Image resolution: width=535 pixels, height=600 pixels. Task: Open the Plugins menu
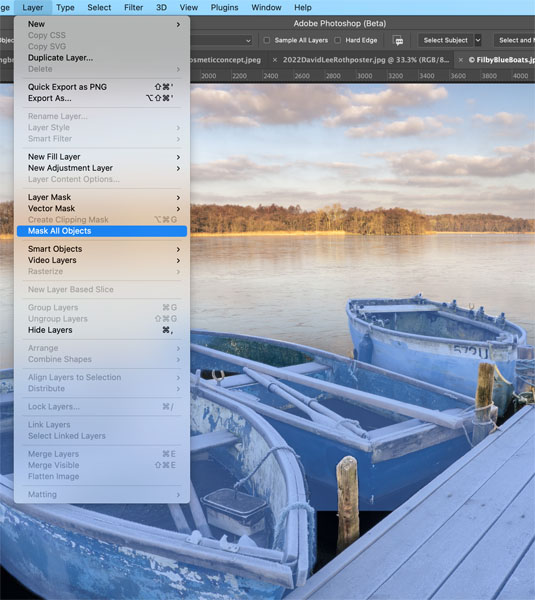(x=224, y=7)
